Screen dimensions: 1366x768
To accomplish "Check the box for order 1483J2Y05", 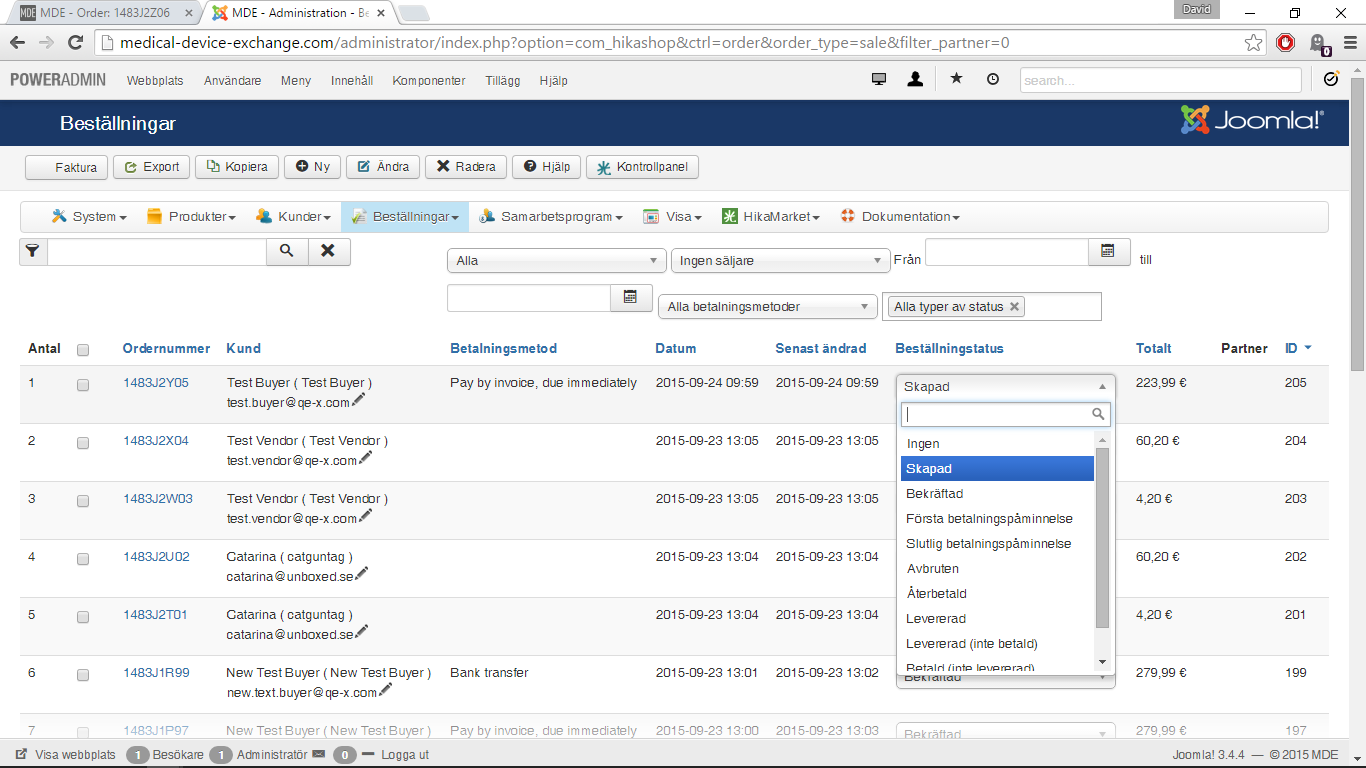I will (x=83, y=385).
